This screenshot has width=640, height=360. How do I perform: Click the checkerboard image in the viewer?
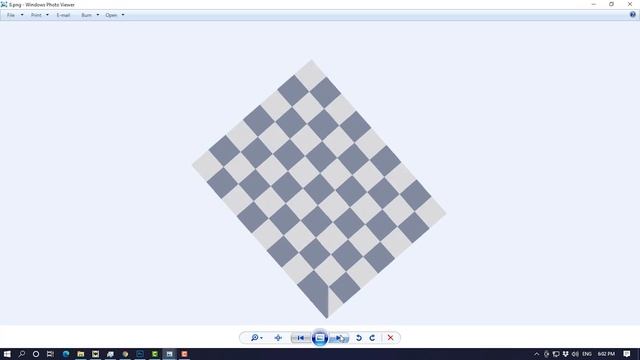click(319, 189)
